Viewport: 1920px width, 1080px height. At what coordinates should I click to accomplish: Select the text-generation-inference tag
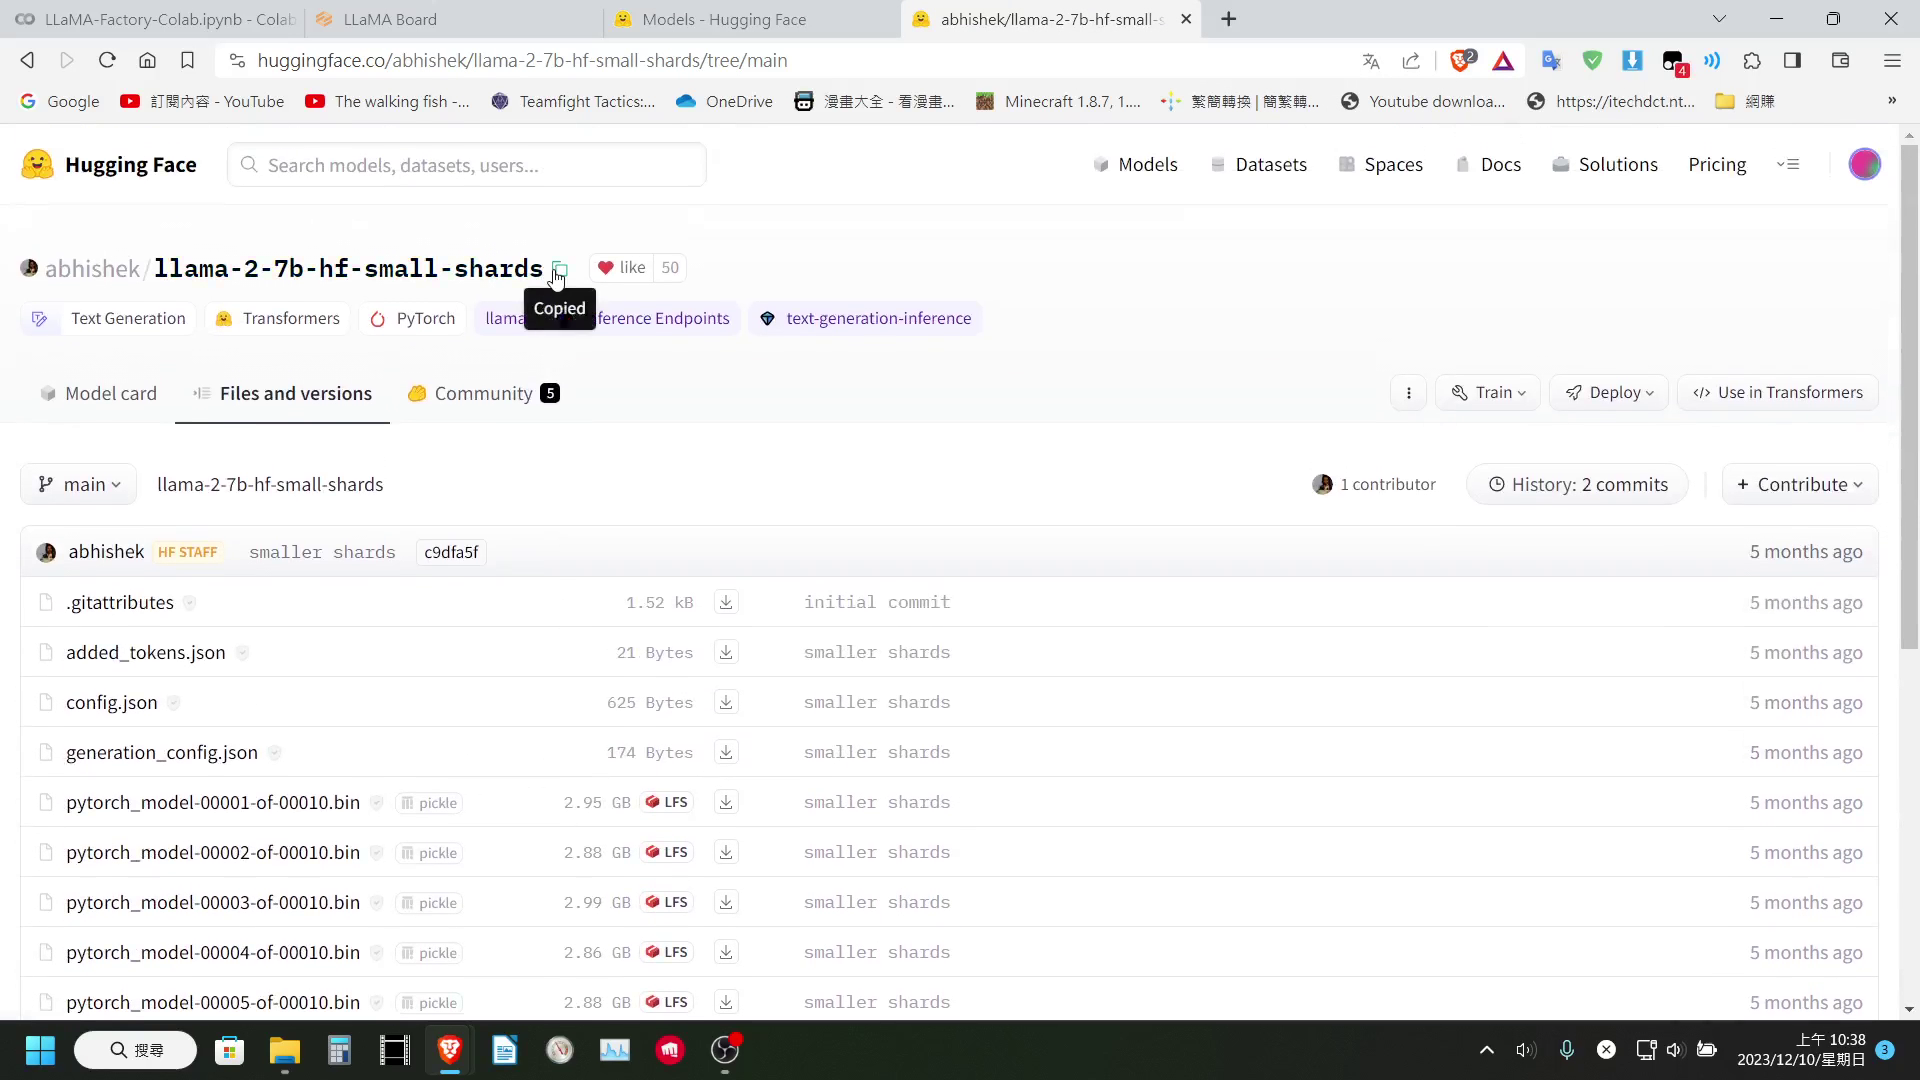click(x=880, y=318)
